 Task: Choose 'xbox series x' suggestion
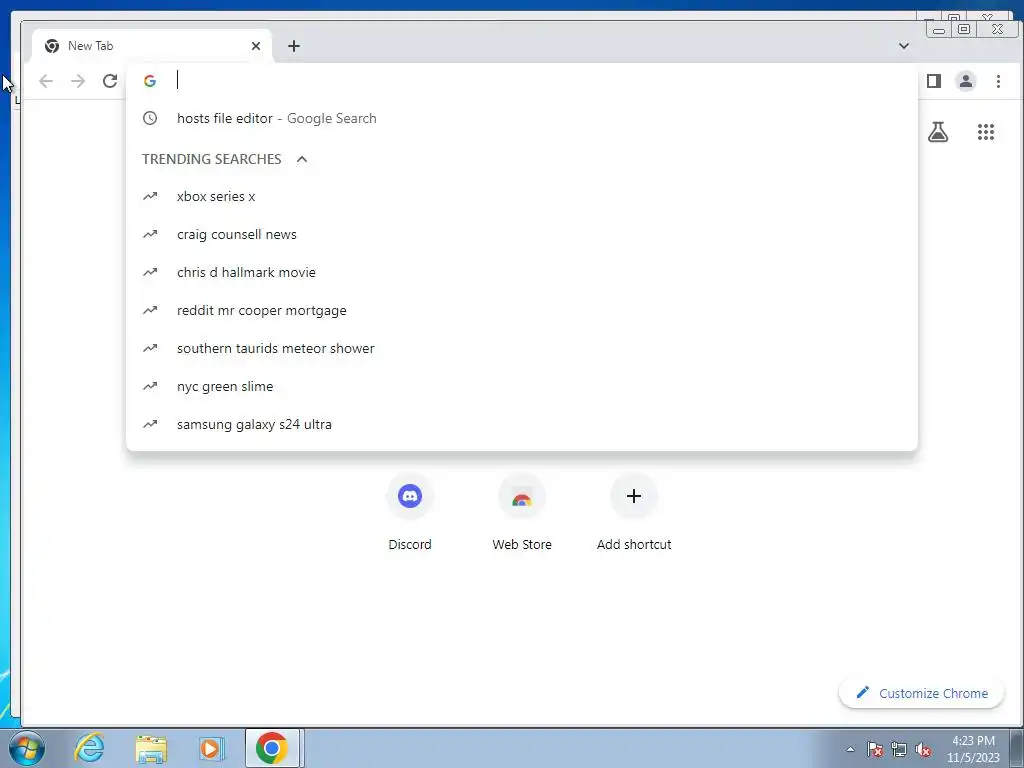coord(522,196)
